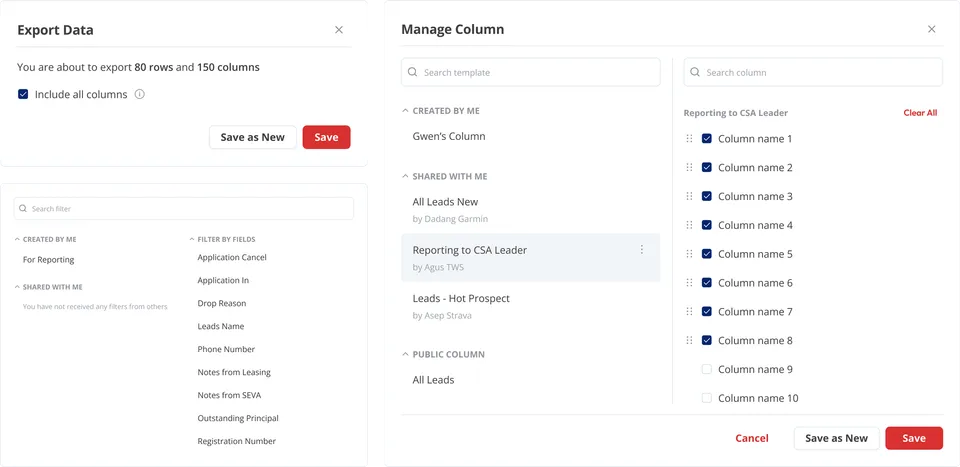The width and height of the screenshot is (960, 467).
Task: Select Reporting to CSA Leader template
Action: 530,258
